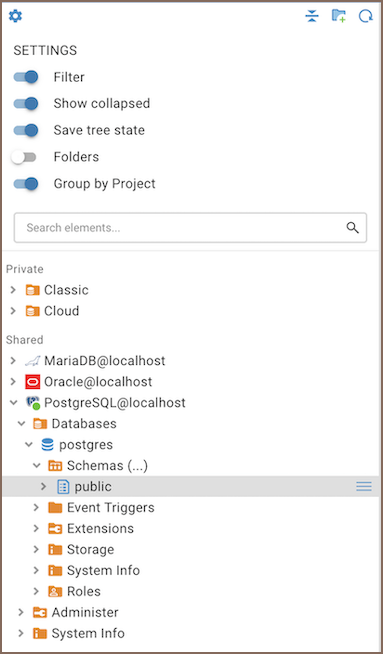Click the PostgreSQL elephant connection icon

33,402
